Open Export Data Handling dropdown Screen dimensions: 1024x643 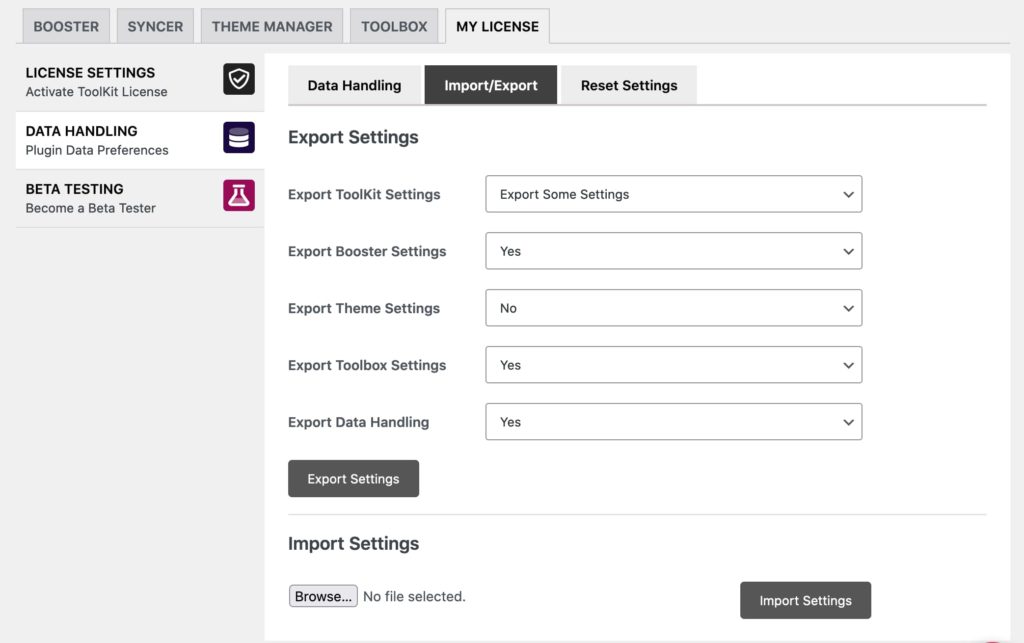pos(673,422)
